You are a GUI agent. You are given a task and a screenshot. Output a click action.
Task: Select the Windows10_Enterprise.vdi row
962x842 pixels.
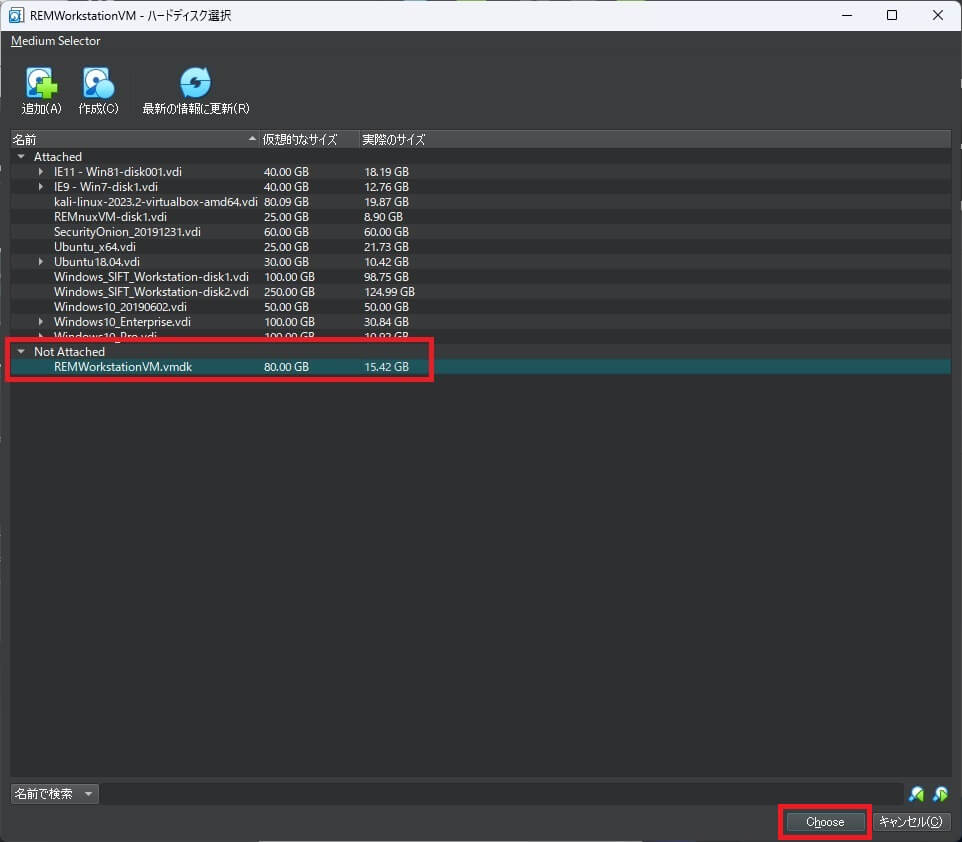tap(480, 322)
